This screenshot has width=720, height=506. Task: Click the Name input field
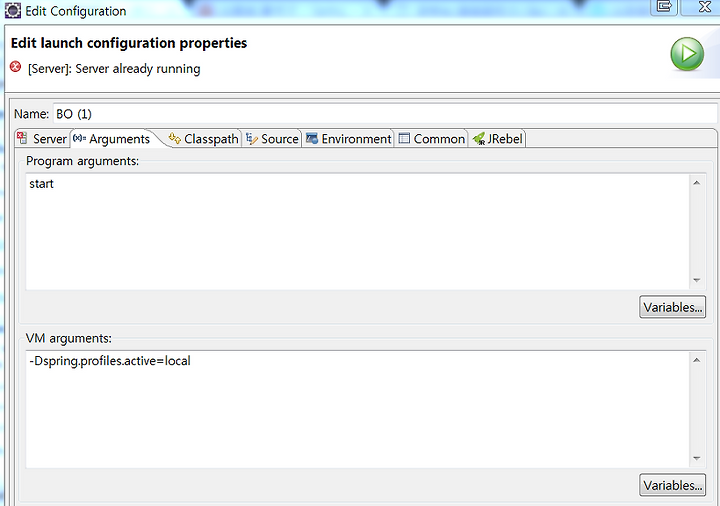(385, 114)
